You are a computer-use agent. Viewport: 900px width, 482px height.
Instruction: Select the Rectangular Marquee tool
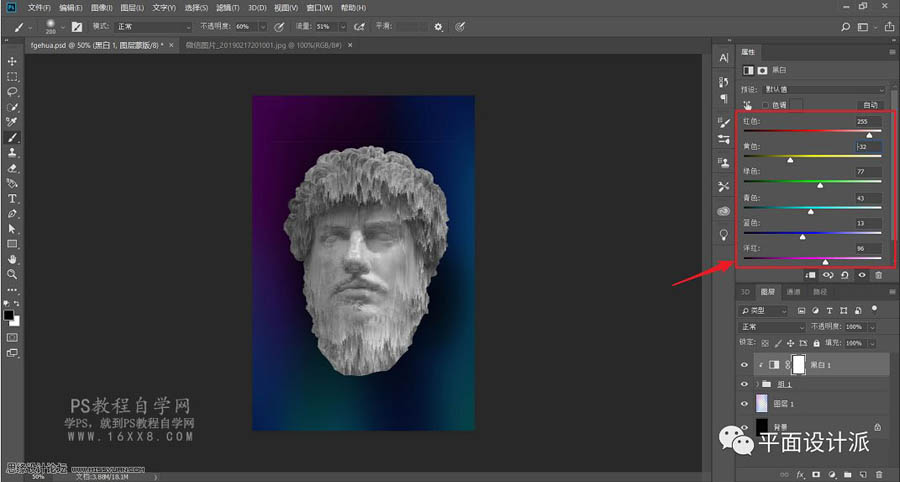click(x=12, y=76)
